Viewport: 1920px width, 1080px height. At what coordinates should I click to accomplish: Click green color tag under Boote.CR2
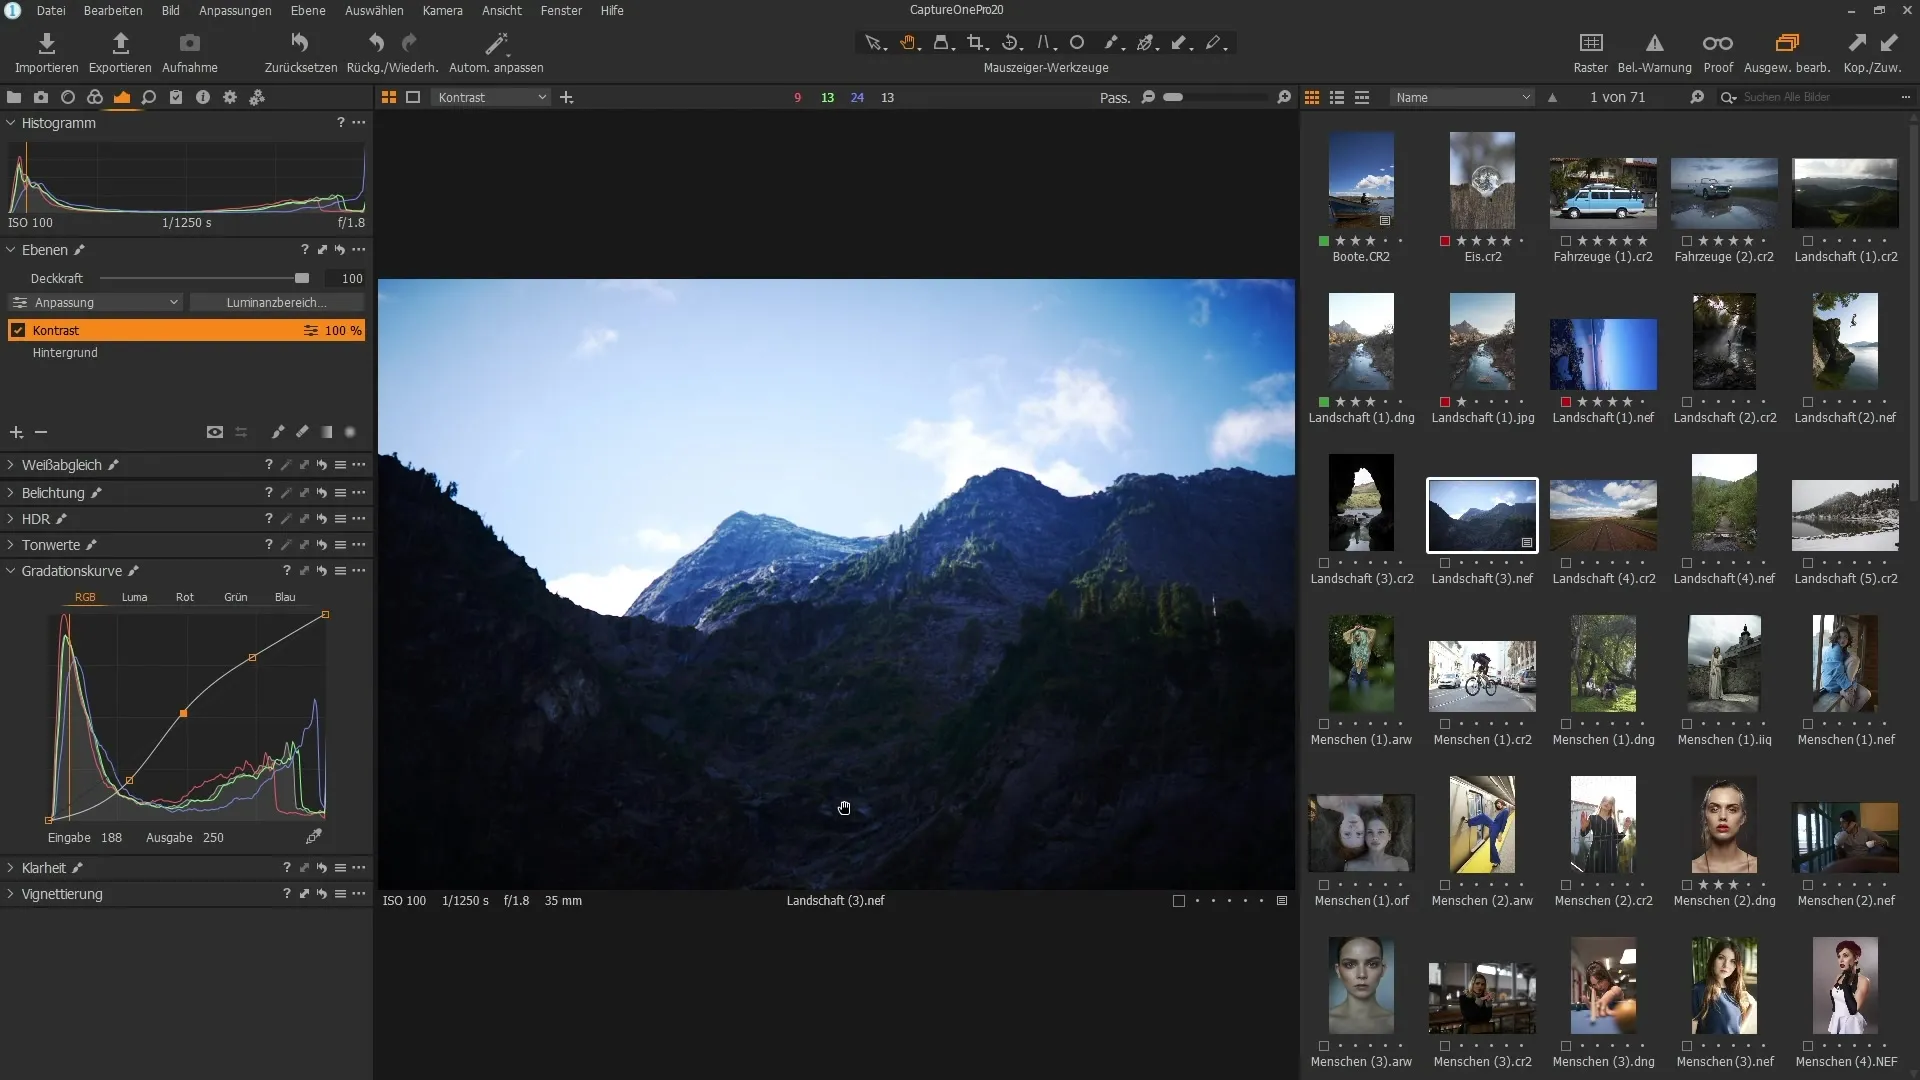click(x=1324, y=241)
